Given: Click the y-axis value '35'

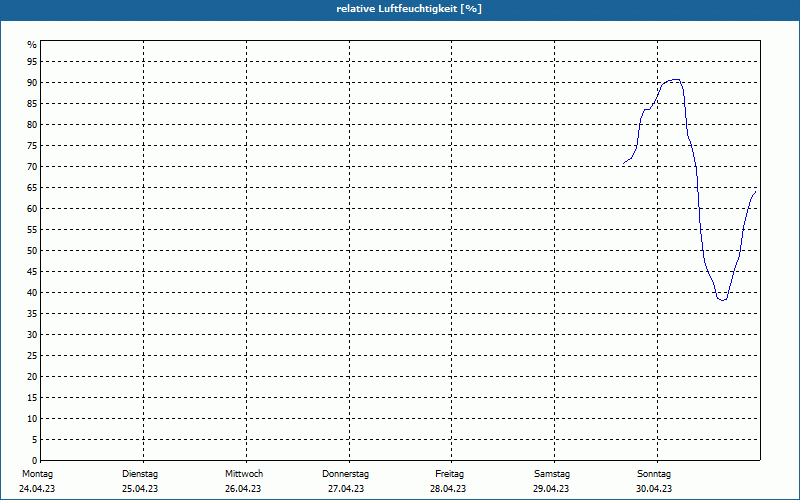Looking at the screenshot, I should [32, 314].
